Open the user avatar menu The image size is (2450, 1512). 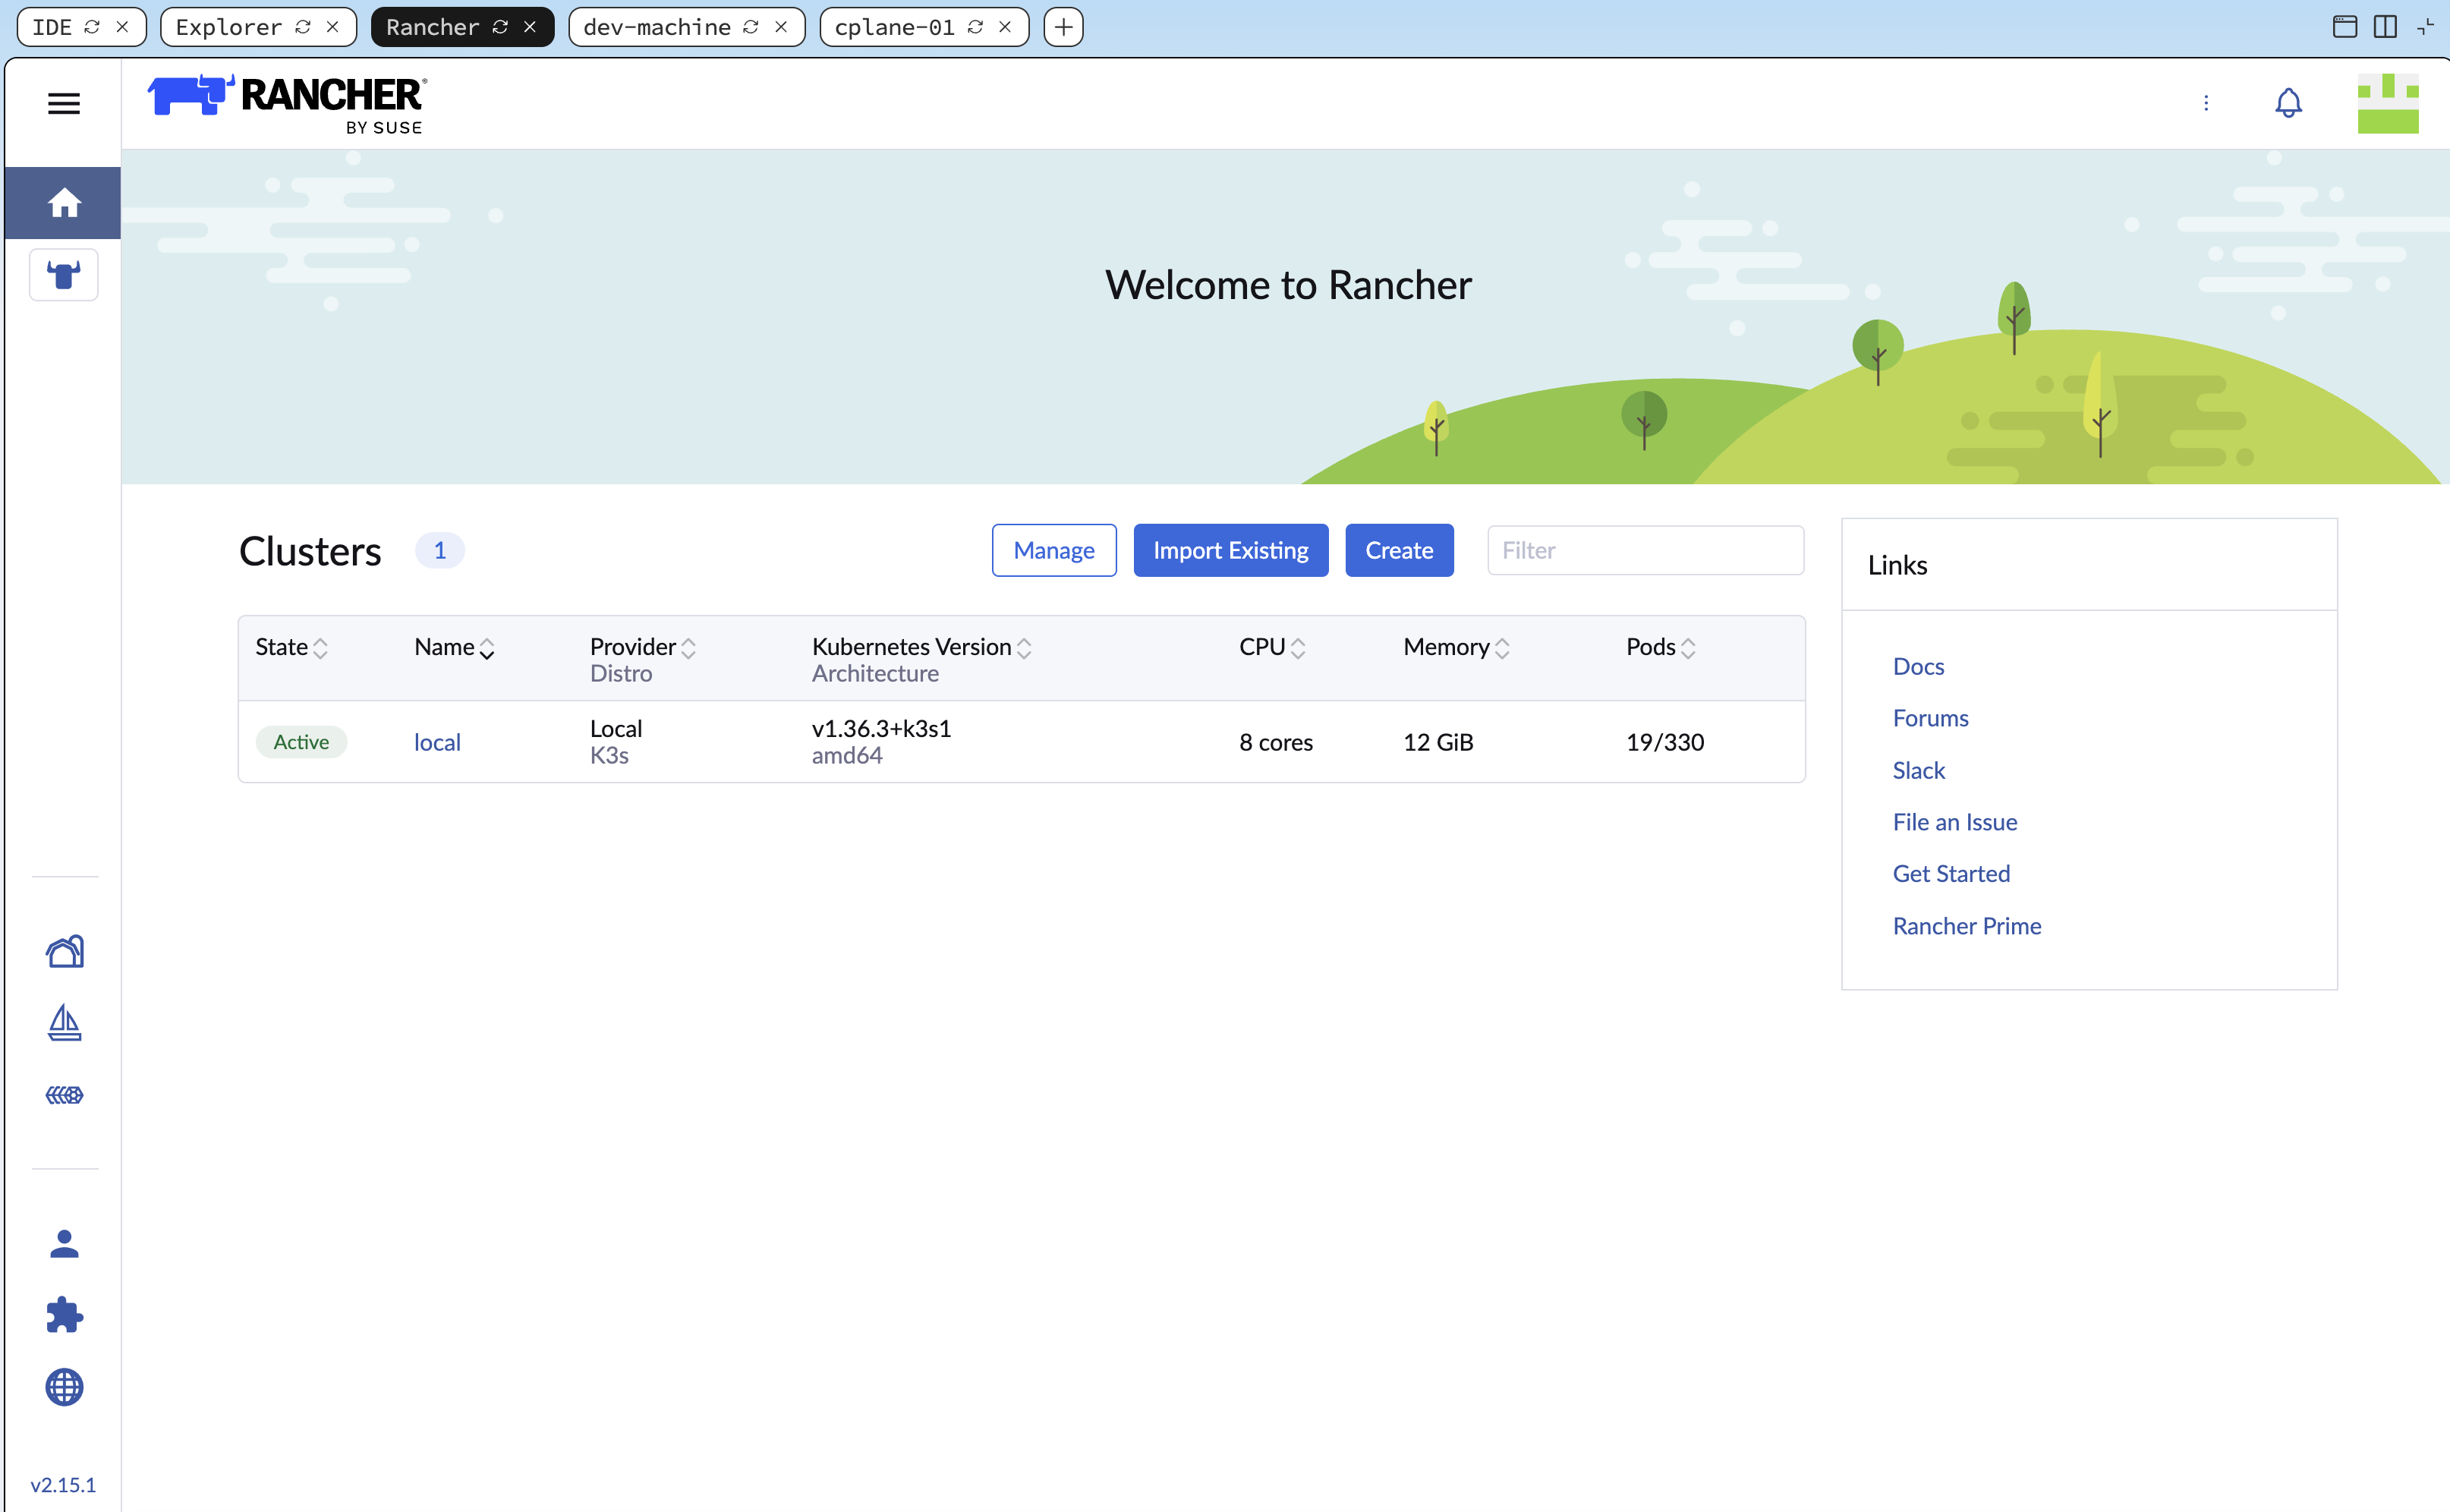point(2388,103)
